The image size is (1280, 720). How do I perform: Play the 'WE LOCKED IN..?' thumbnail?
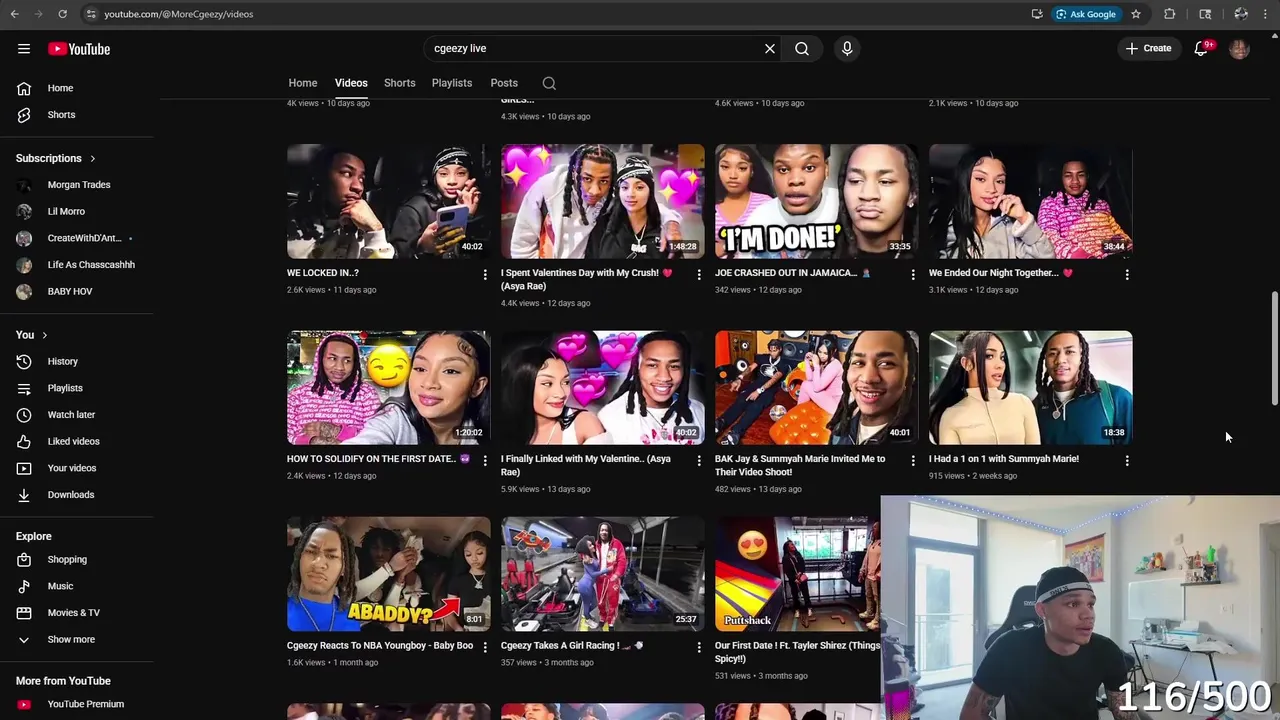(x=389, y=201)
